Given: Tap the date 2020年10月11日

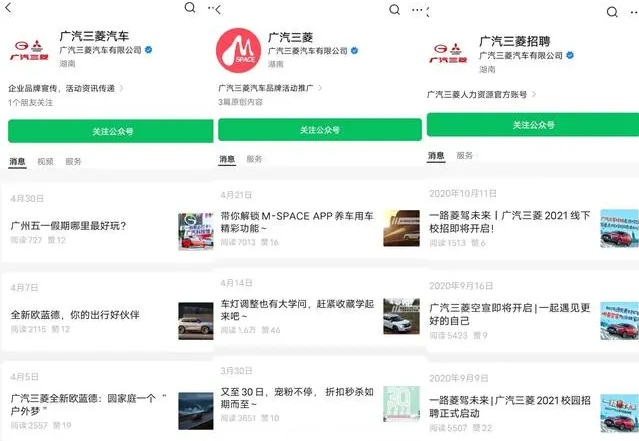Looking at the screenshot, I should point(463,193).
